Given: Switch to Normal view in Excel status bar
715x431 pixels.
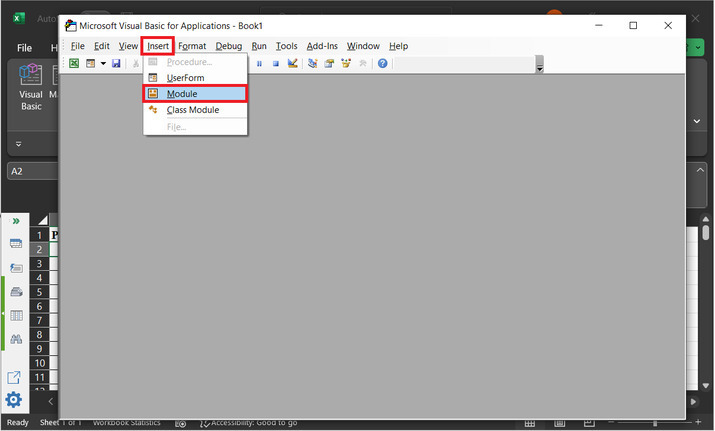Looking at the screenshot, I should click(529, 423).
